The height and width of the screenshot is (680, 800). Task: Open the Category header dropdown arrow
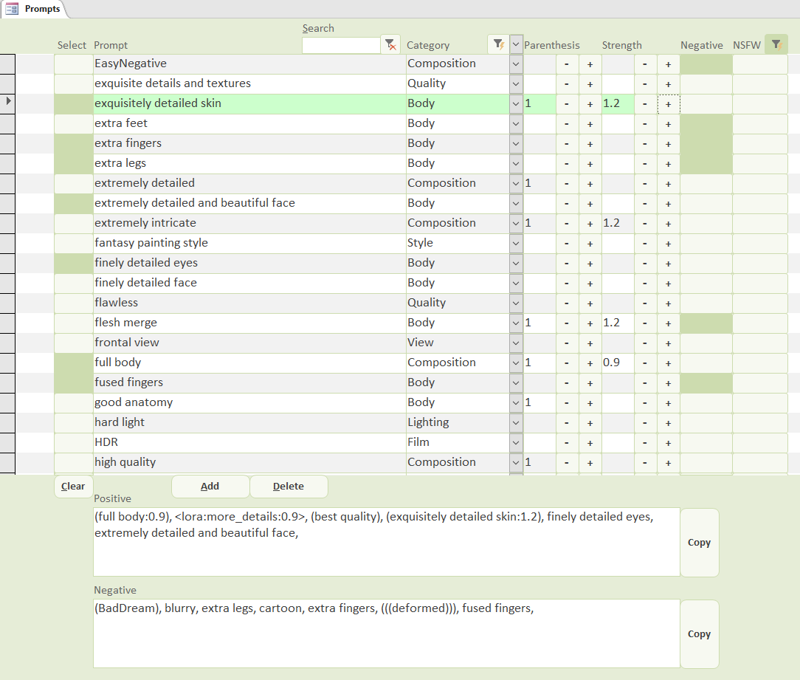pyautogui.click(x=516, y=45)
